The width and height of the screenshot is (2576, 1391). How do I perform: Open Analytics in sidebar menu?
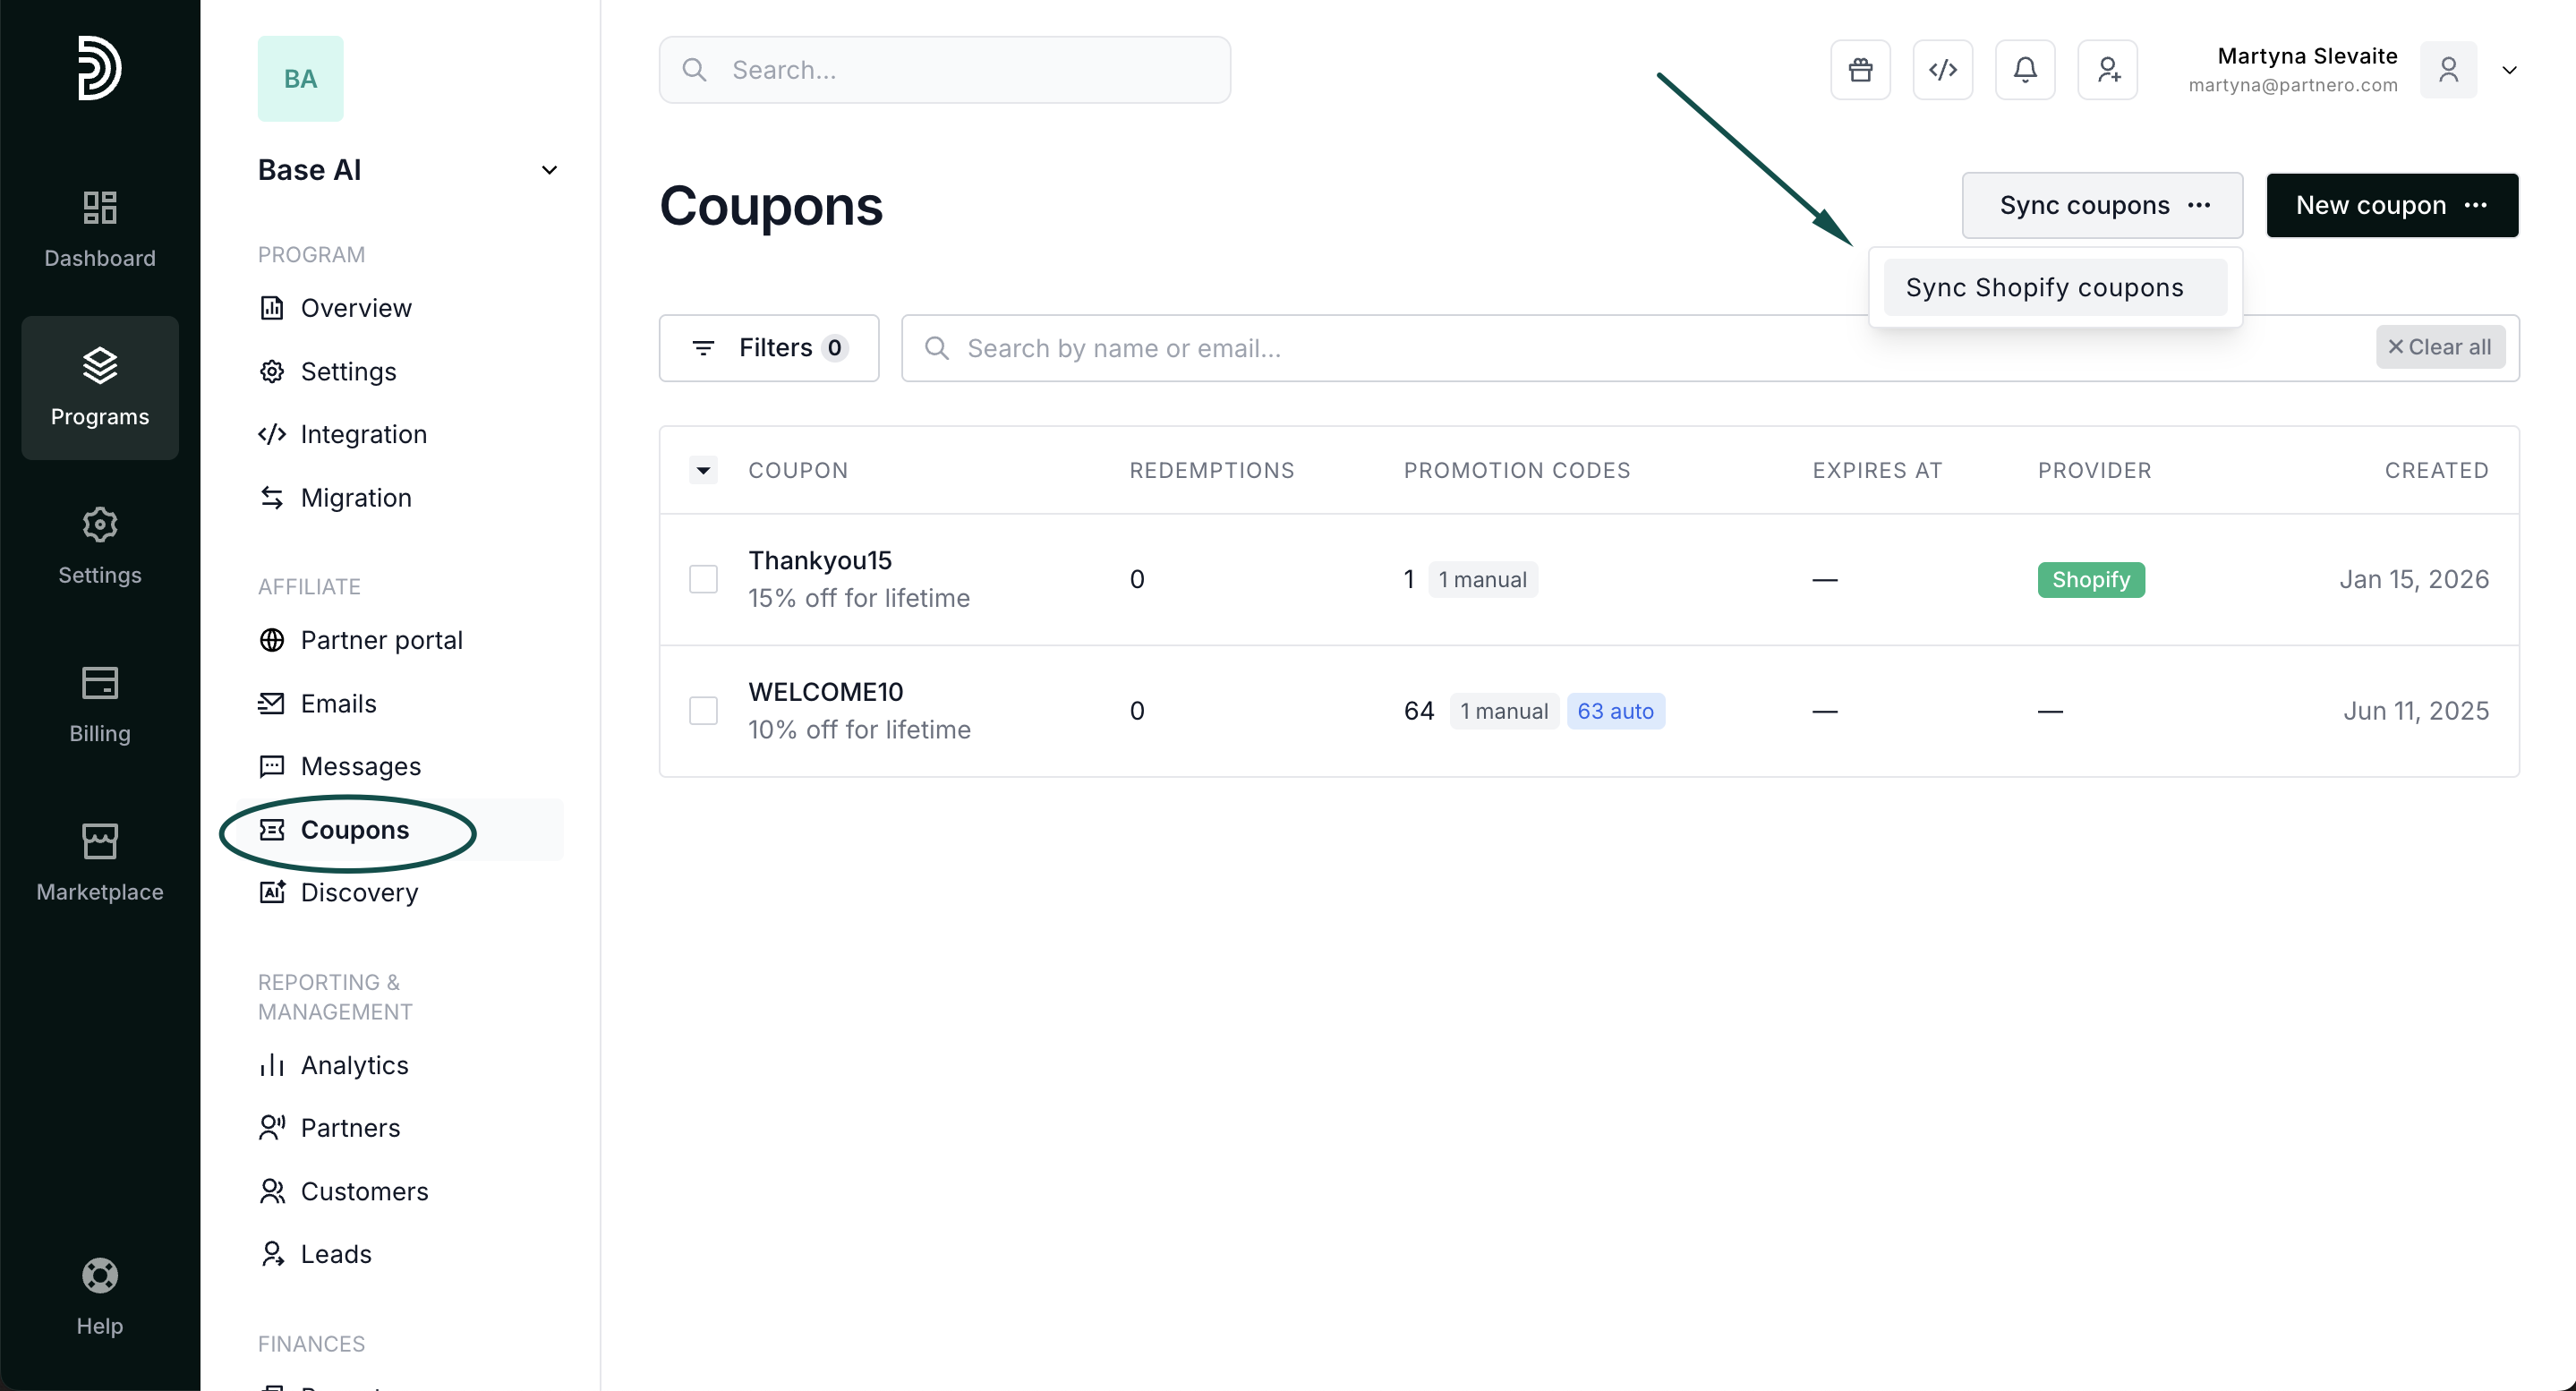coord(354,1065)
